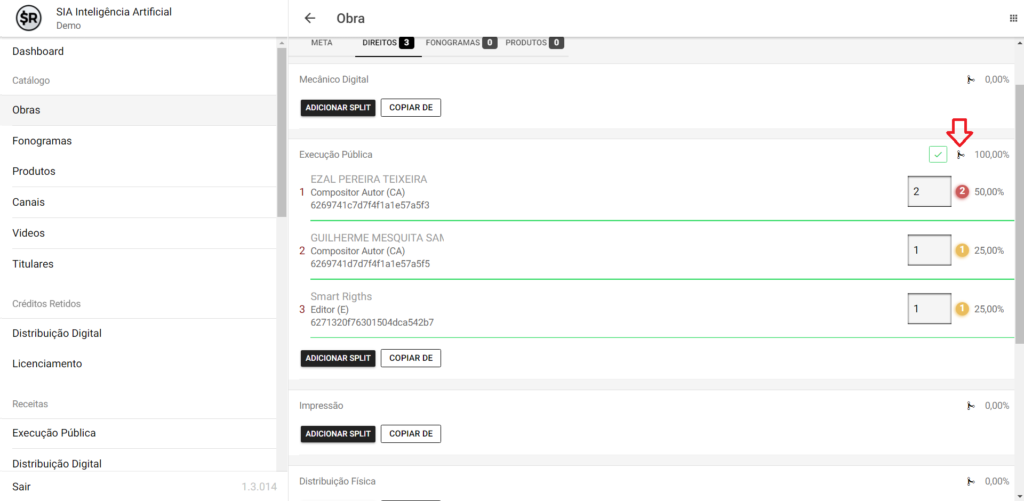Open the grid apps menu icon
The height and width of the screenshot is (501, 1024).
click(x=1014, y=18)
